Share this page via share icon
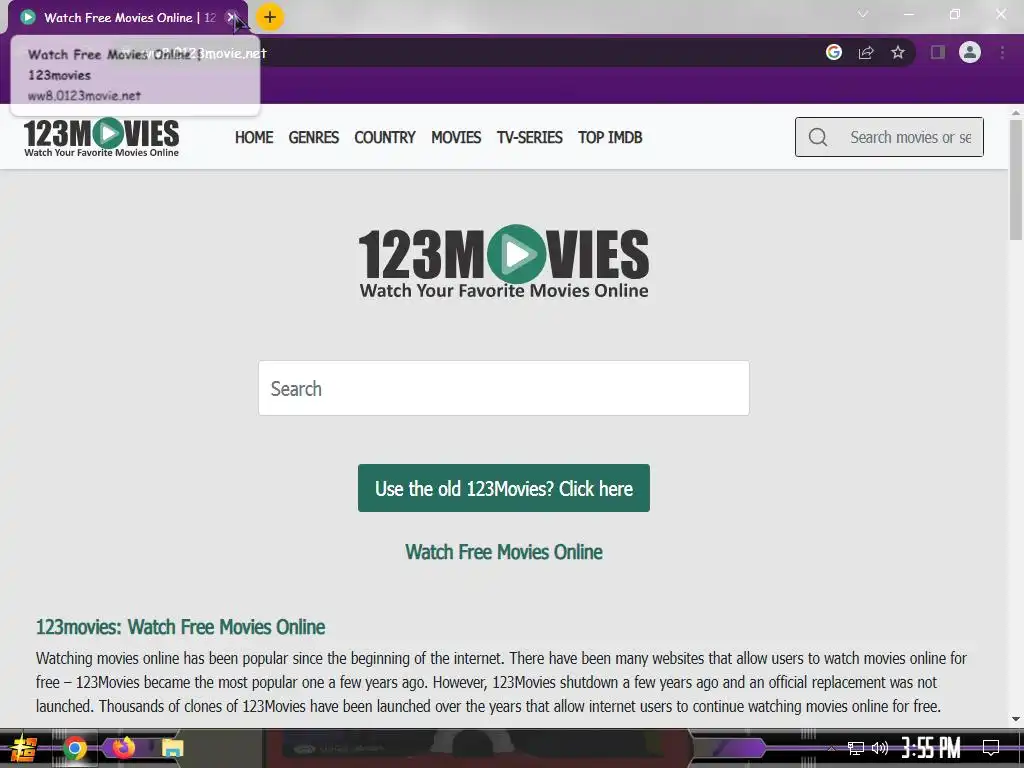Image resolution: width=1024 pixels, height=768 pixels. 866,52
